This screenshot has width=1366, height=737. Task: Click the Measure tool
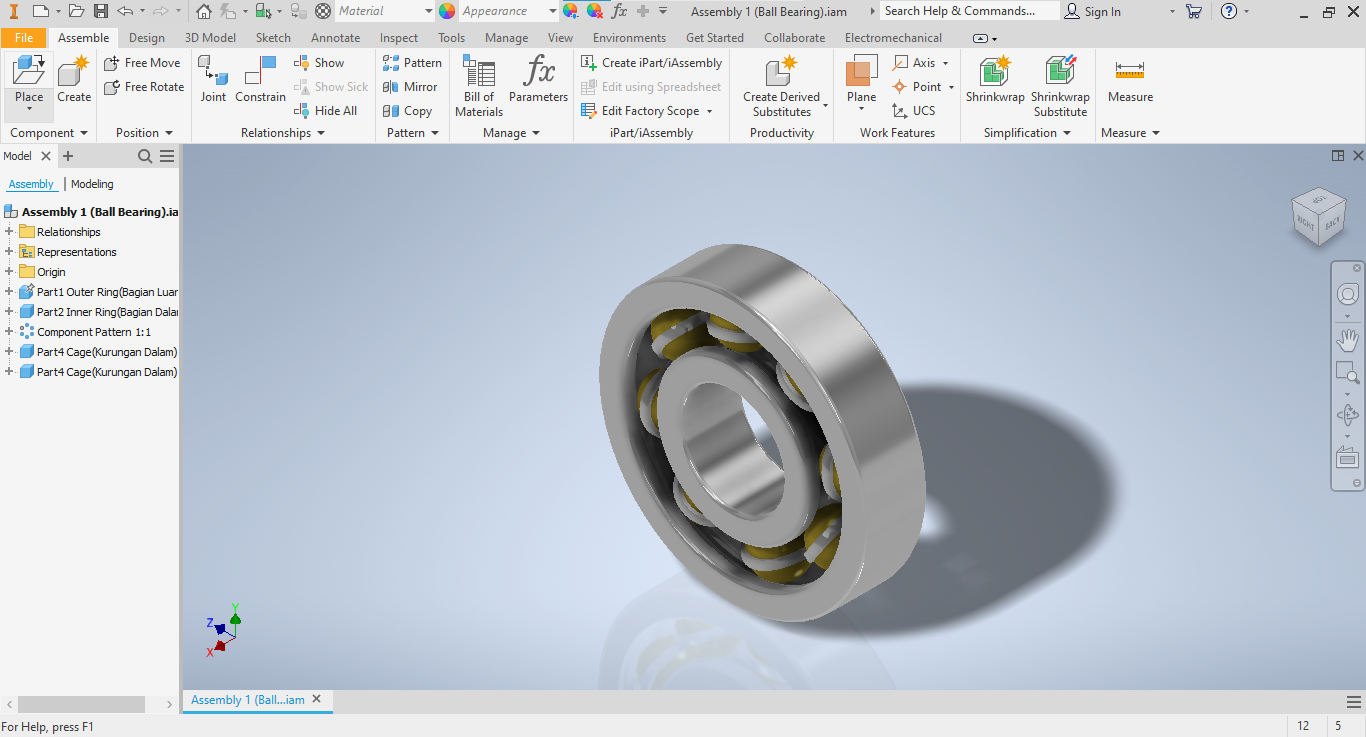point(1130,78)
